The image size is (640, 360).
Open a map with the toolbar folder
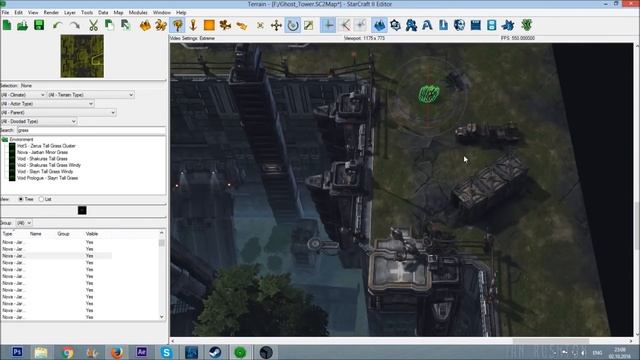(22, 25)
